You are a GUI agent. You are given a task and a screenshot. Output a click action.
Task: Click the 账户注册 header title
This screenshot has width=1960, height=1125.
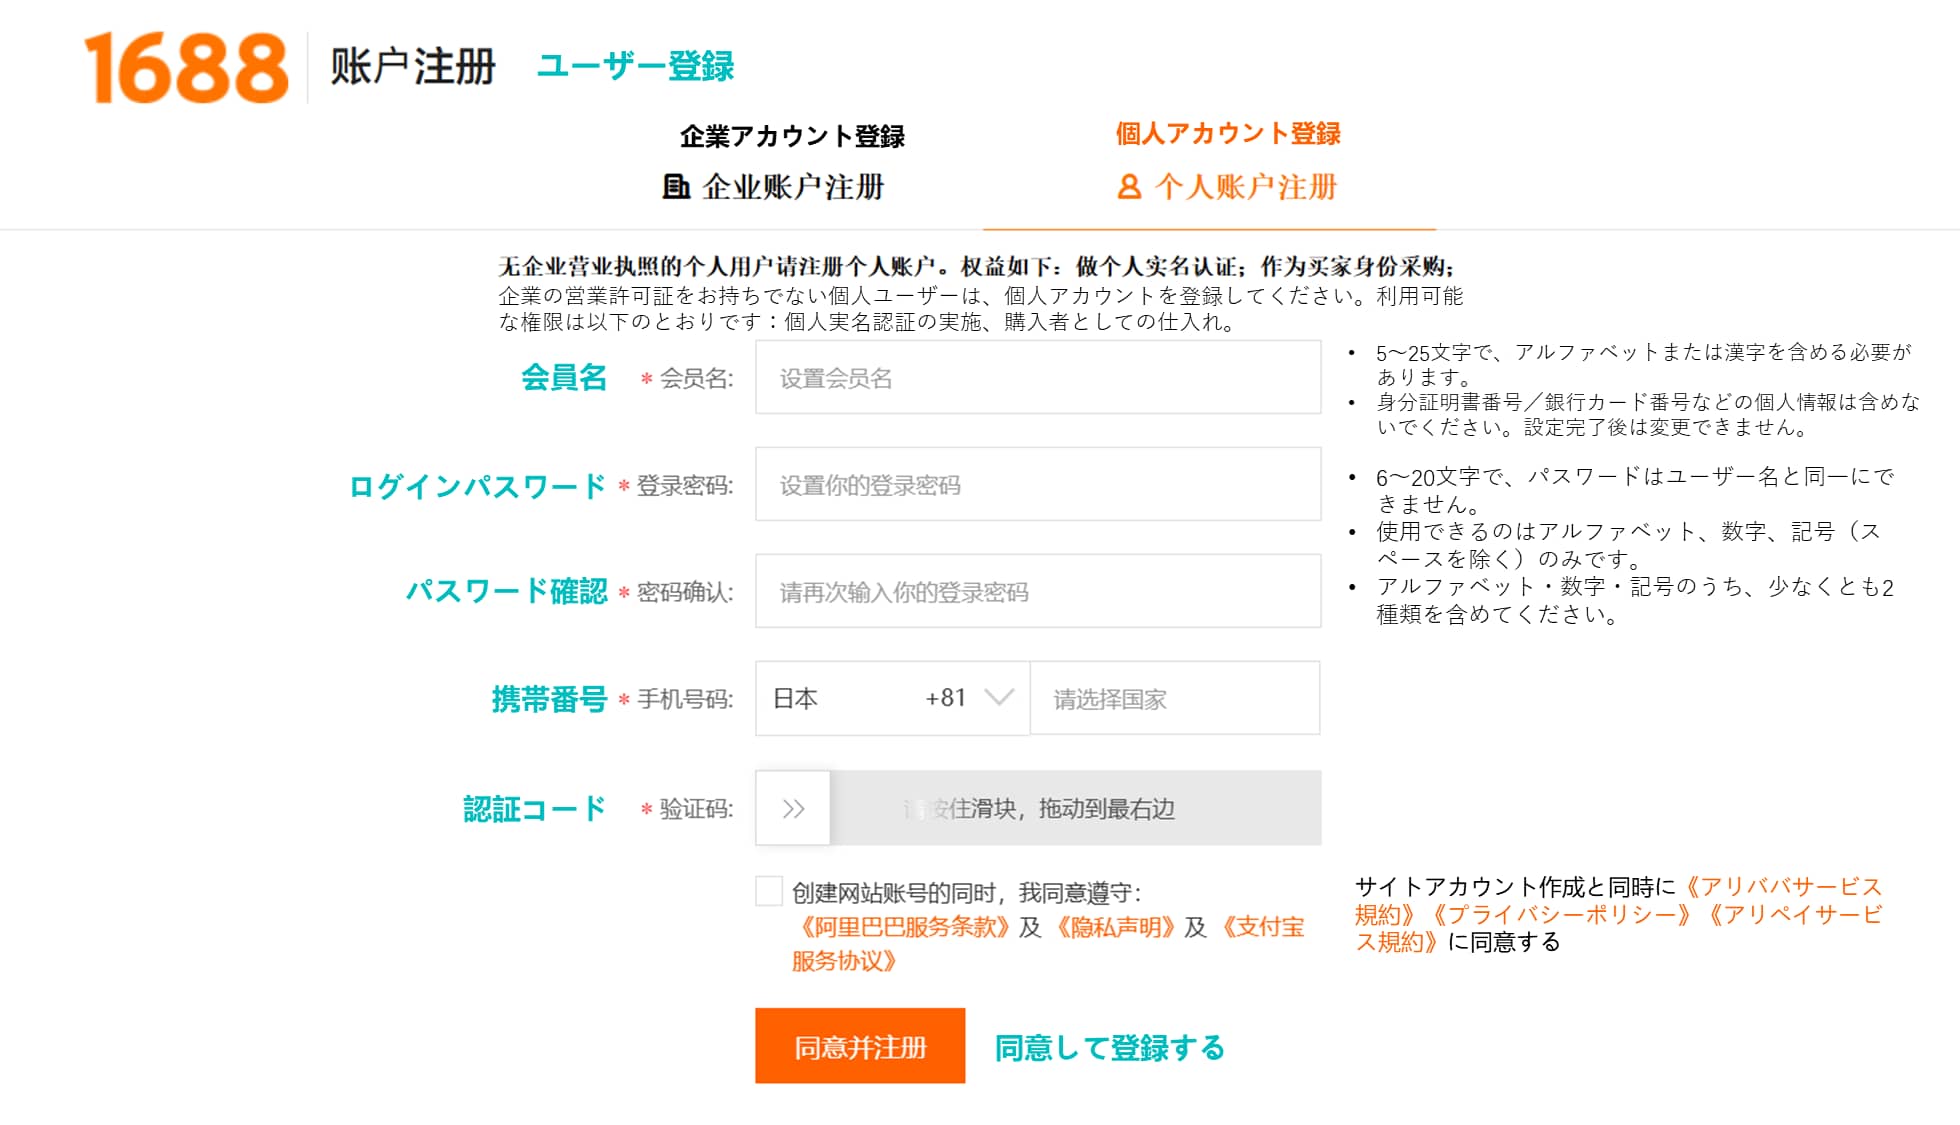coord(413,67)
